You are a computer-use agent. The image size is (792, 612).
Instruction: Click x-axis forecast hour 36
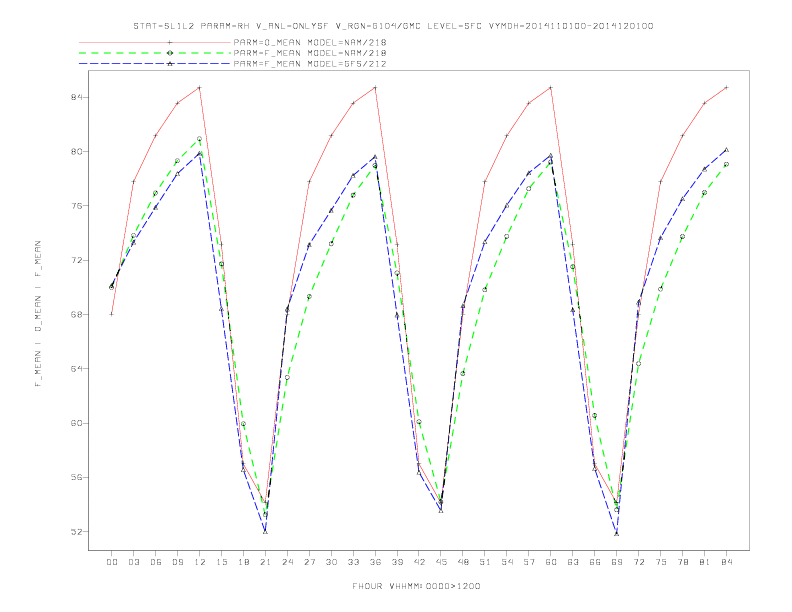click(375, 562)
